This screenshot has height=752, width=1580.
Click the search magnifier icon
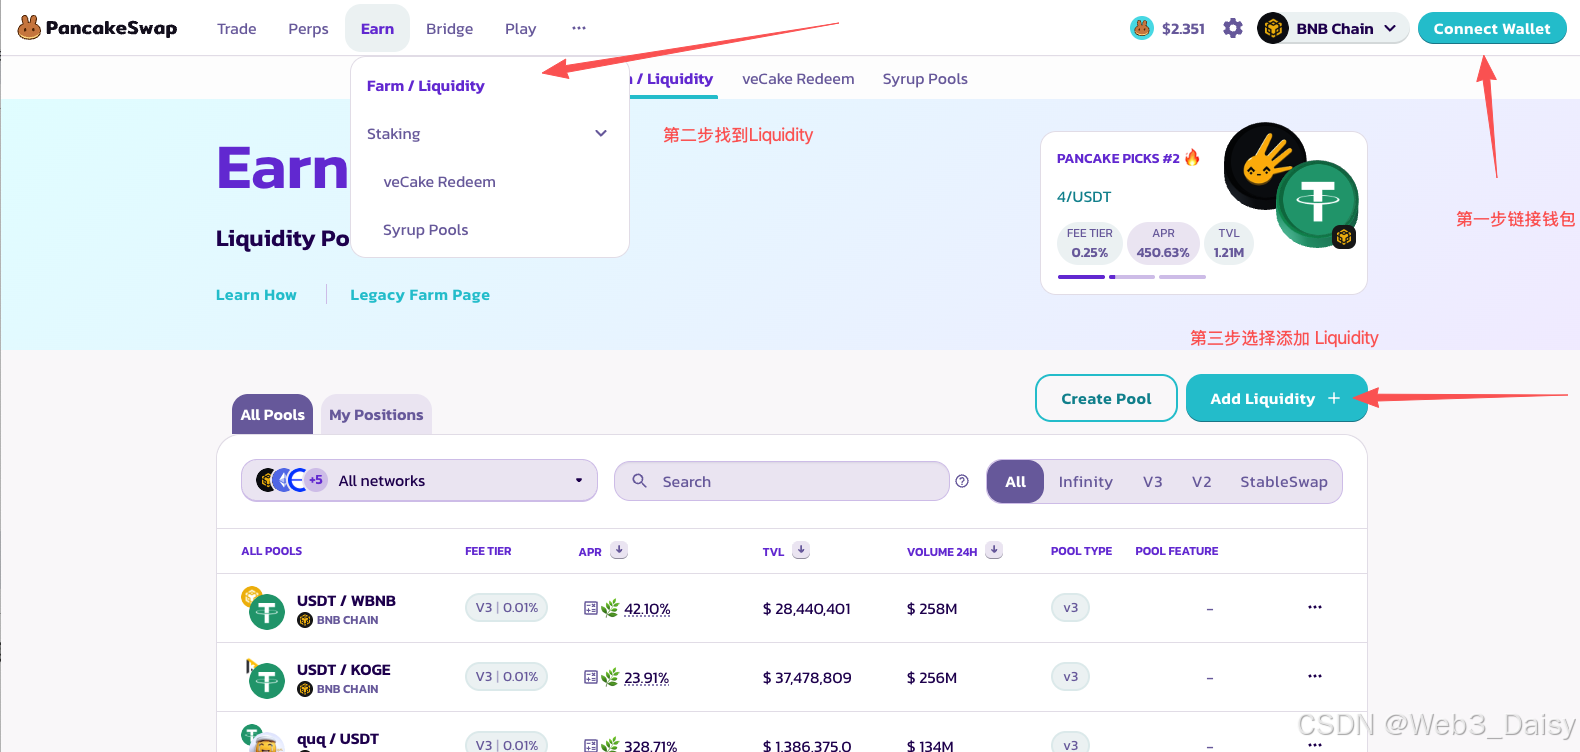(x=640, y=481)
